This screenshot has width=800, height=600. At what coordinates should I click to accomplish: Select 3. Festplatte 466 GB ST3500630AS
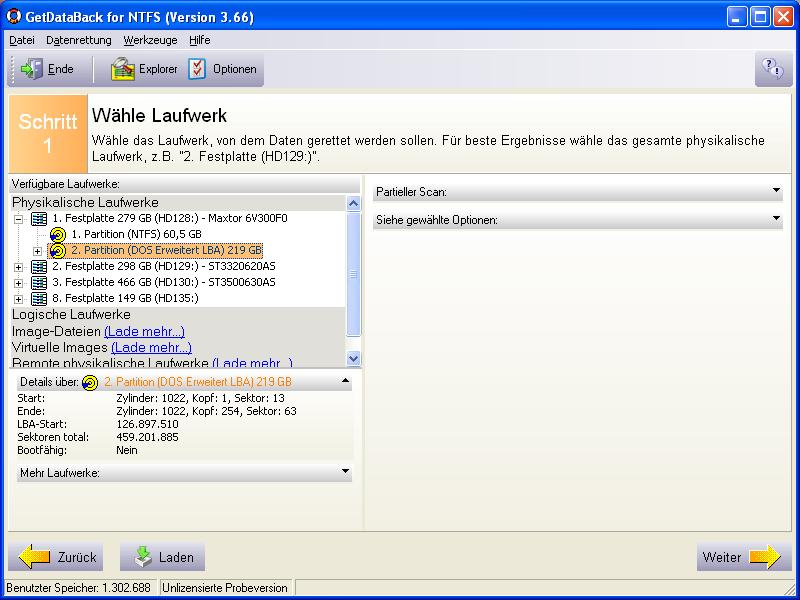click(x=164, y=282)
